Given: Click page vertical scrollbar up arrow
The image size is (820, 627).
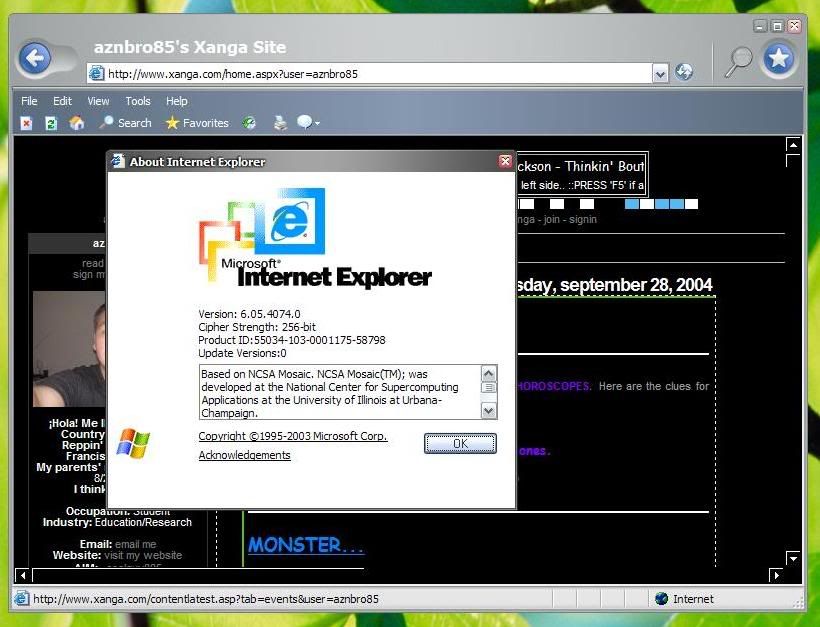Looking at the screenshot, I should click(793, 145).
